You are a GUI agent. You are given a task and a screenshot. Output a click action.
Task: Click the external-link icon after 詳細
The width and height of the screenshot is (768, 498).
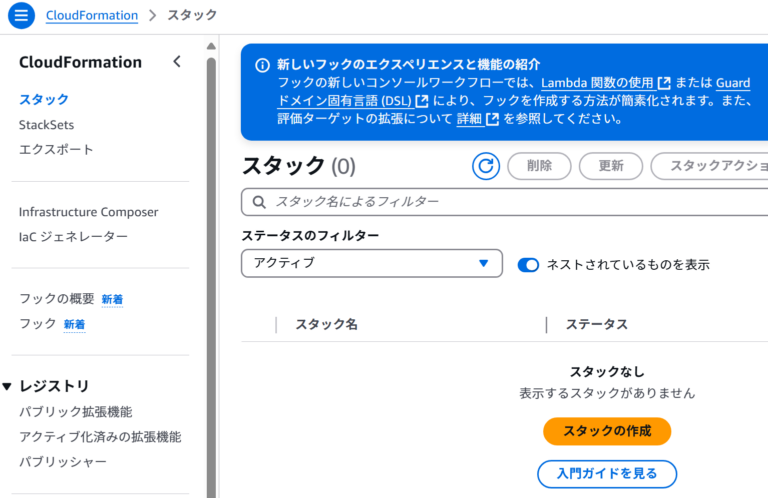pos(492,119)
